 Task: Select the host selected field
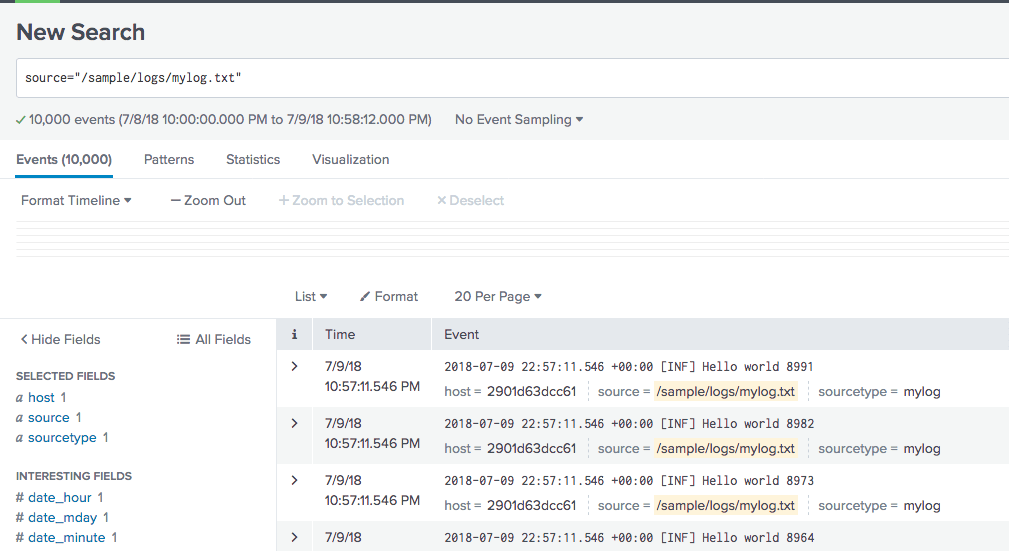point(41,398)
